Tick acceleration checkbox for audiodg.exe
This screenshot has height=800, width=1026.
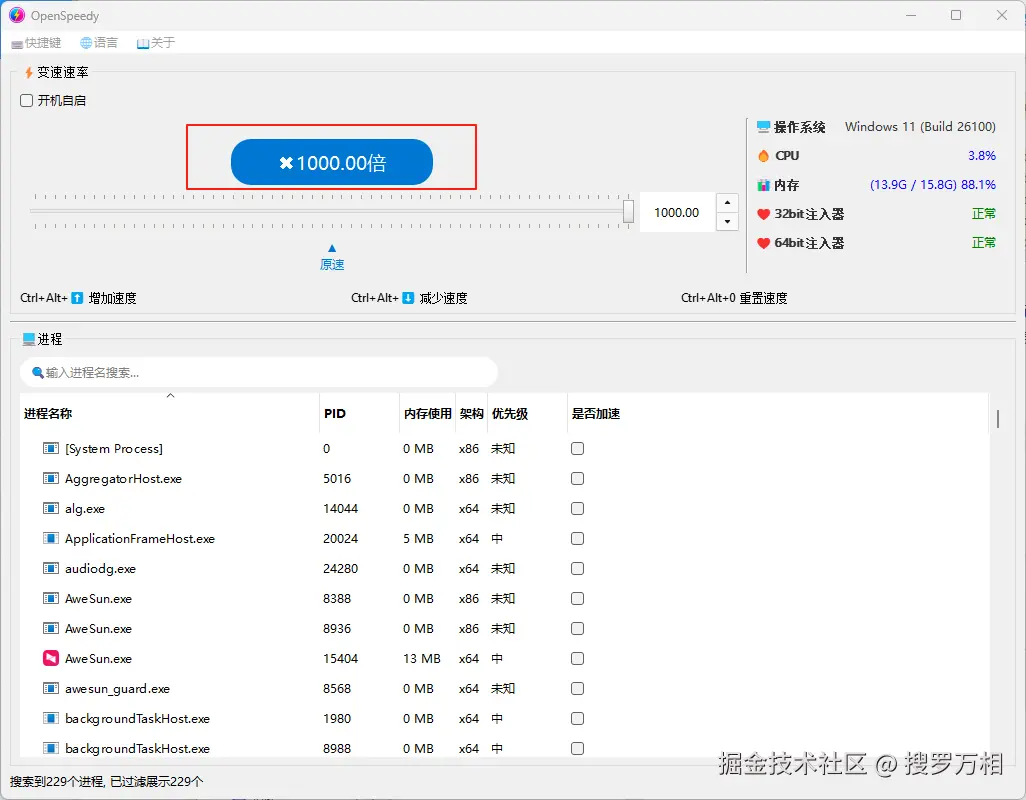coord(577,568)
